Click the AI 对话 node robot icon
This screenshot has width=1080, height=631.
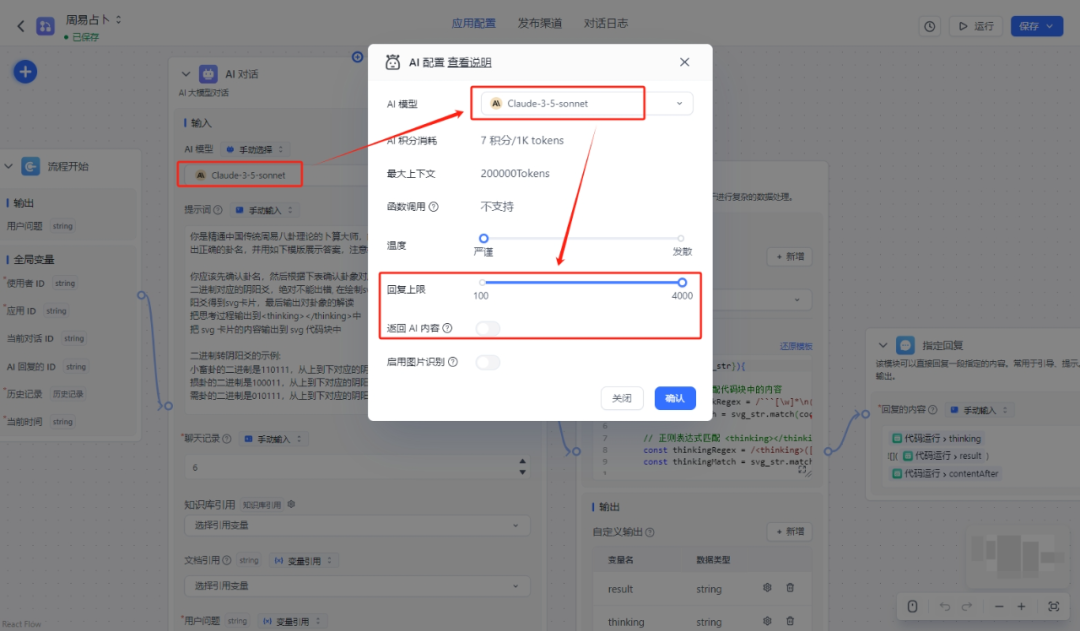pos(208,74)
